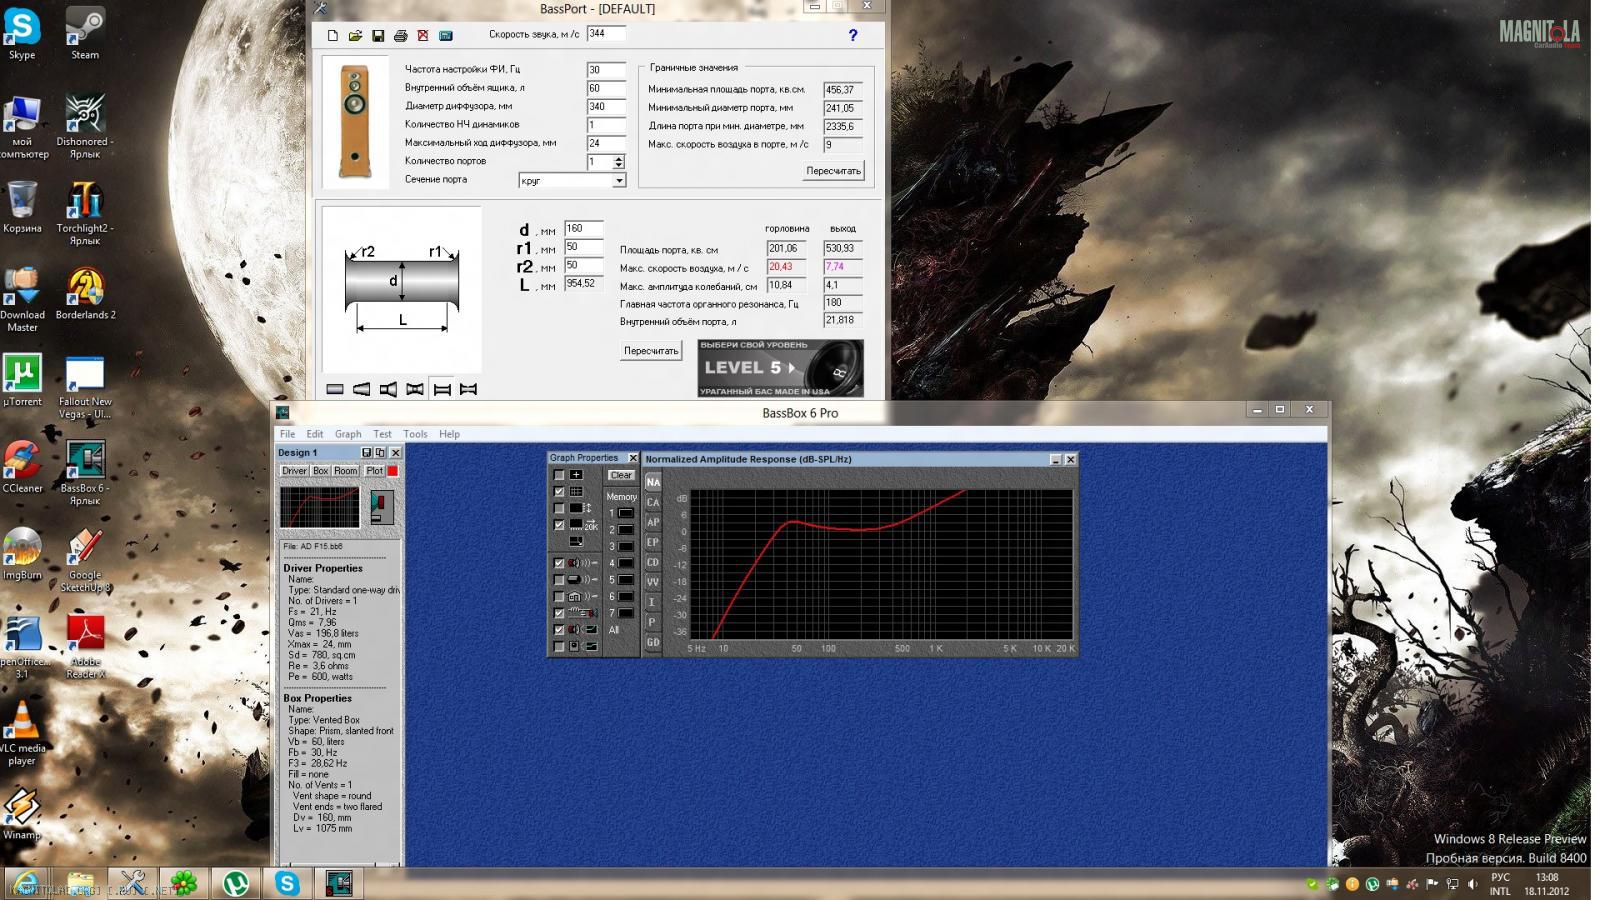1600x900 pixels.
Task: Open the Tools menu in BassBox 6 Pro
Action: click(x=415, y=434)
